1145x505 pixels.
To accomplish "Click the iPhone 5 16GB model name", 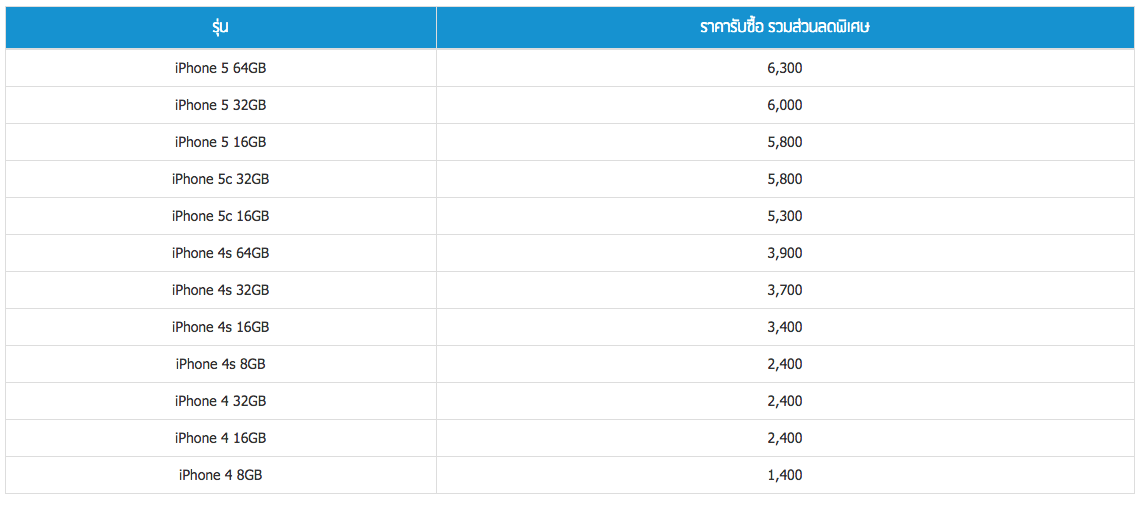I will point(220,142).
